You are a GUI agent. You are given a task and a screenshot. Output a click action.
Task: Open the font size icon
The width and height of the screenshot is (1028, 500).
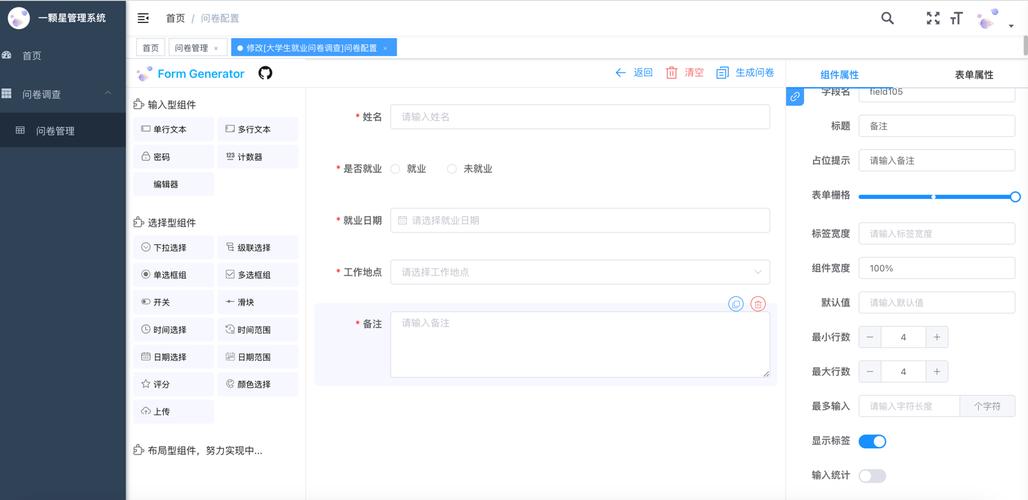[957, 18]
